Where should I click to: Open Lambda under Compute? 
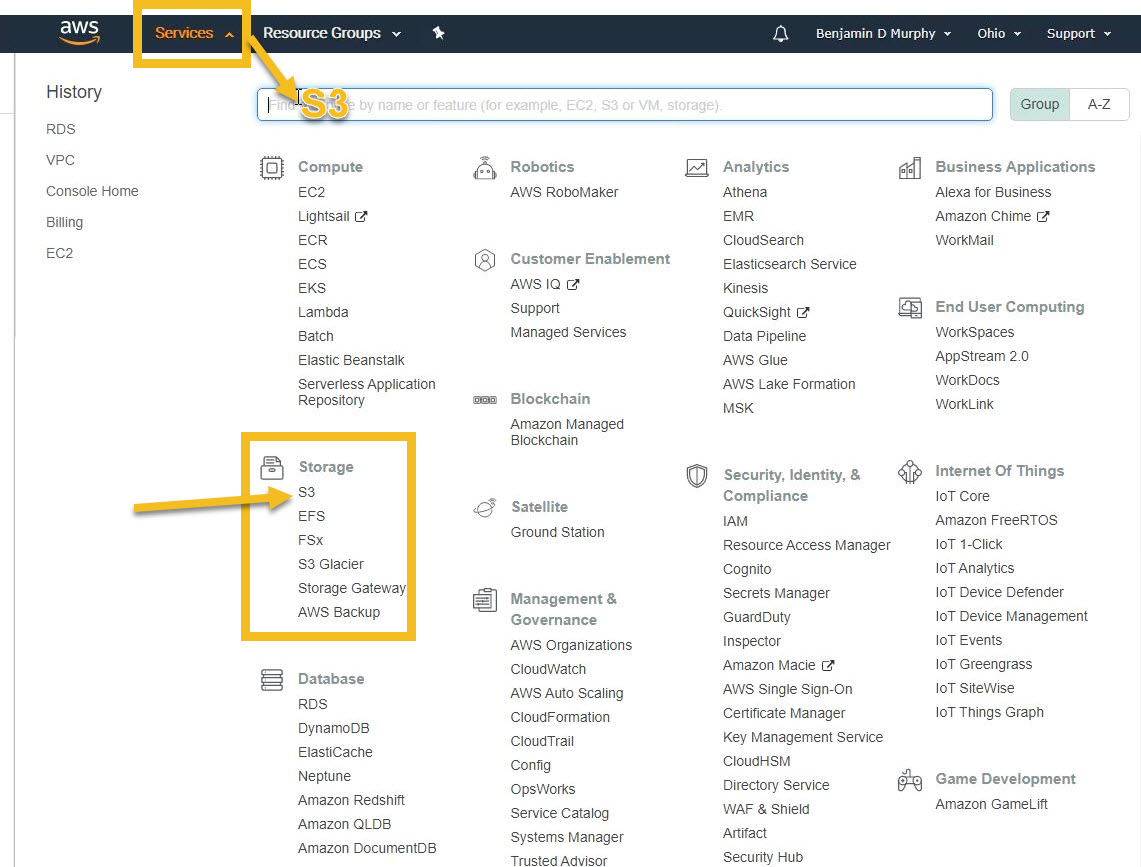pos(323,312)
